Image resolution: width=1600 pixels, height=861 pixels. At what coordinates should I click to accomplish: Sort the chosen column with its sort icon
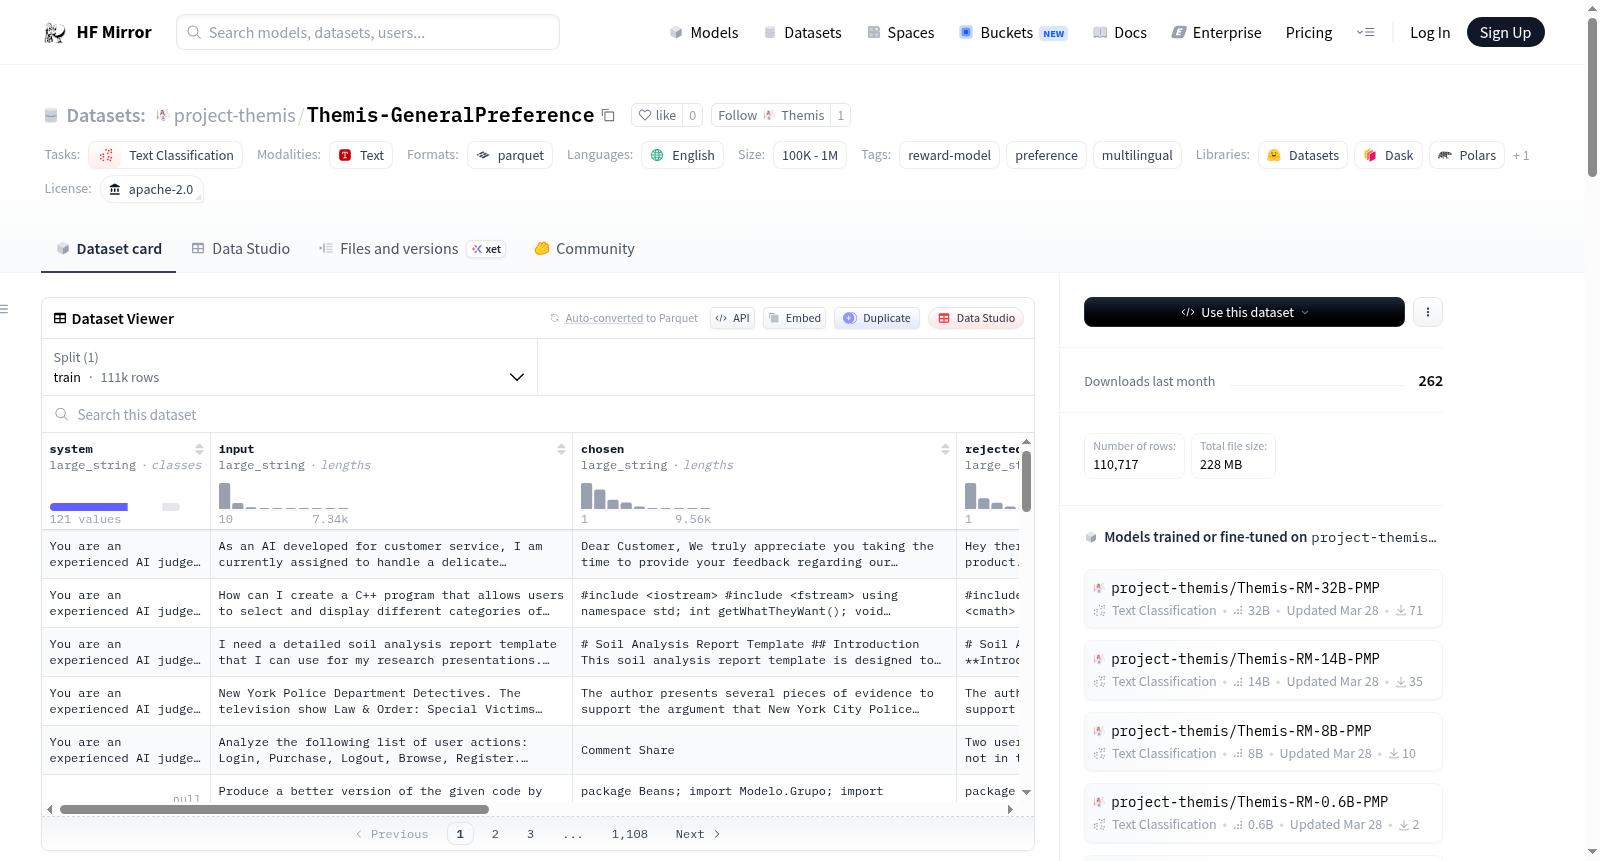[x=945, y=450]
